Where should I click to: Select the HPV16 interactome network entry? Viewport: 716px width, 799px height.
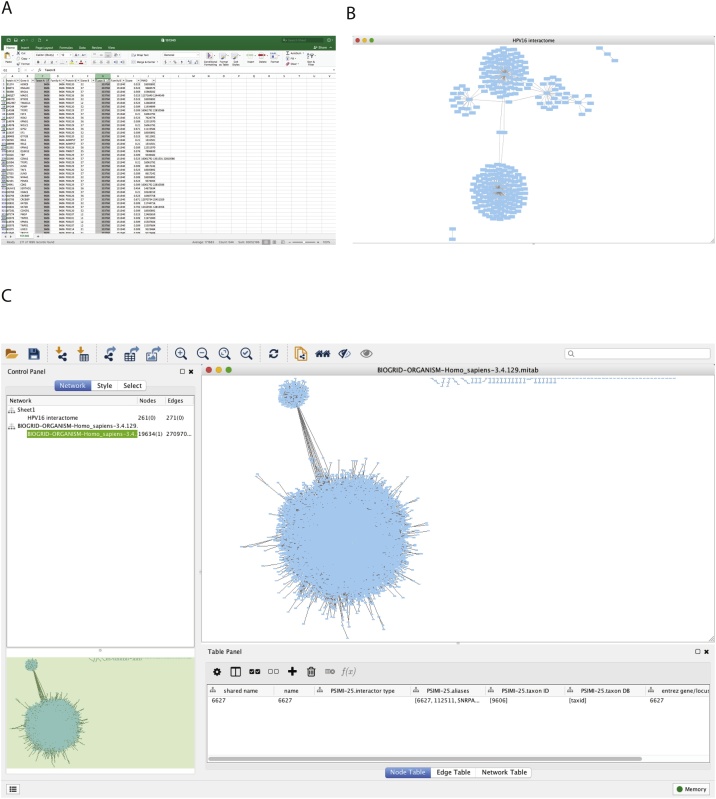(x=61, y=417)
